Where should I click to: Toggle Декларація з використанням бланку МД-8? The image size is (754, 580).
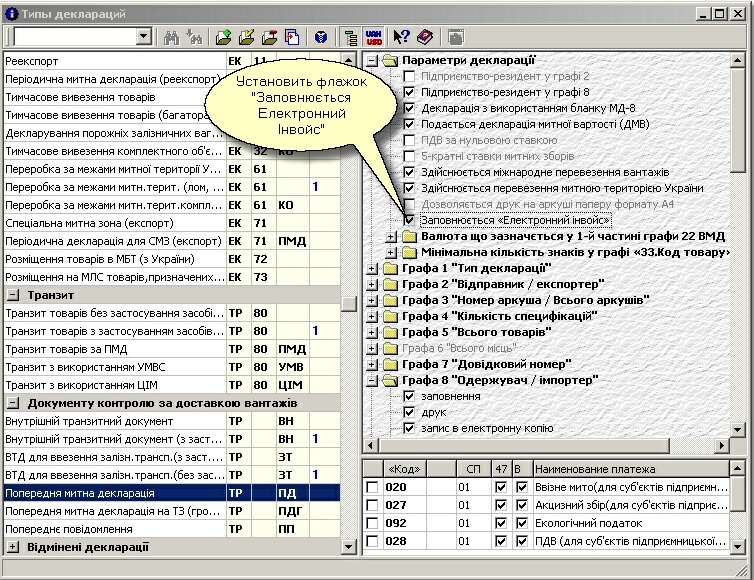coord(408,108)
